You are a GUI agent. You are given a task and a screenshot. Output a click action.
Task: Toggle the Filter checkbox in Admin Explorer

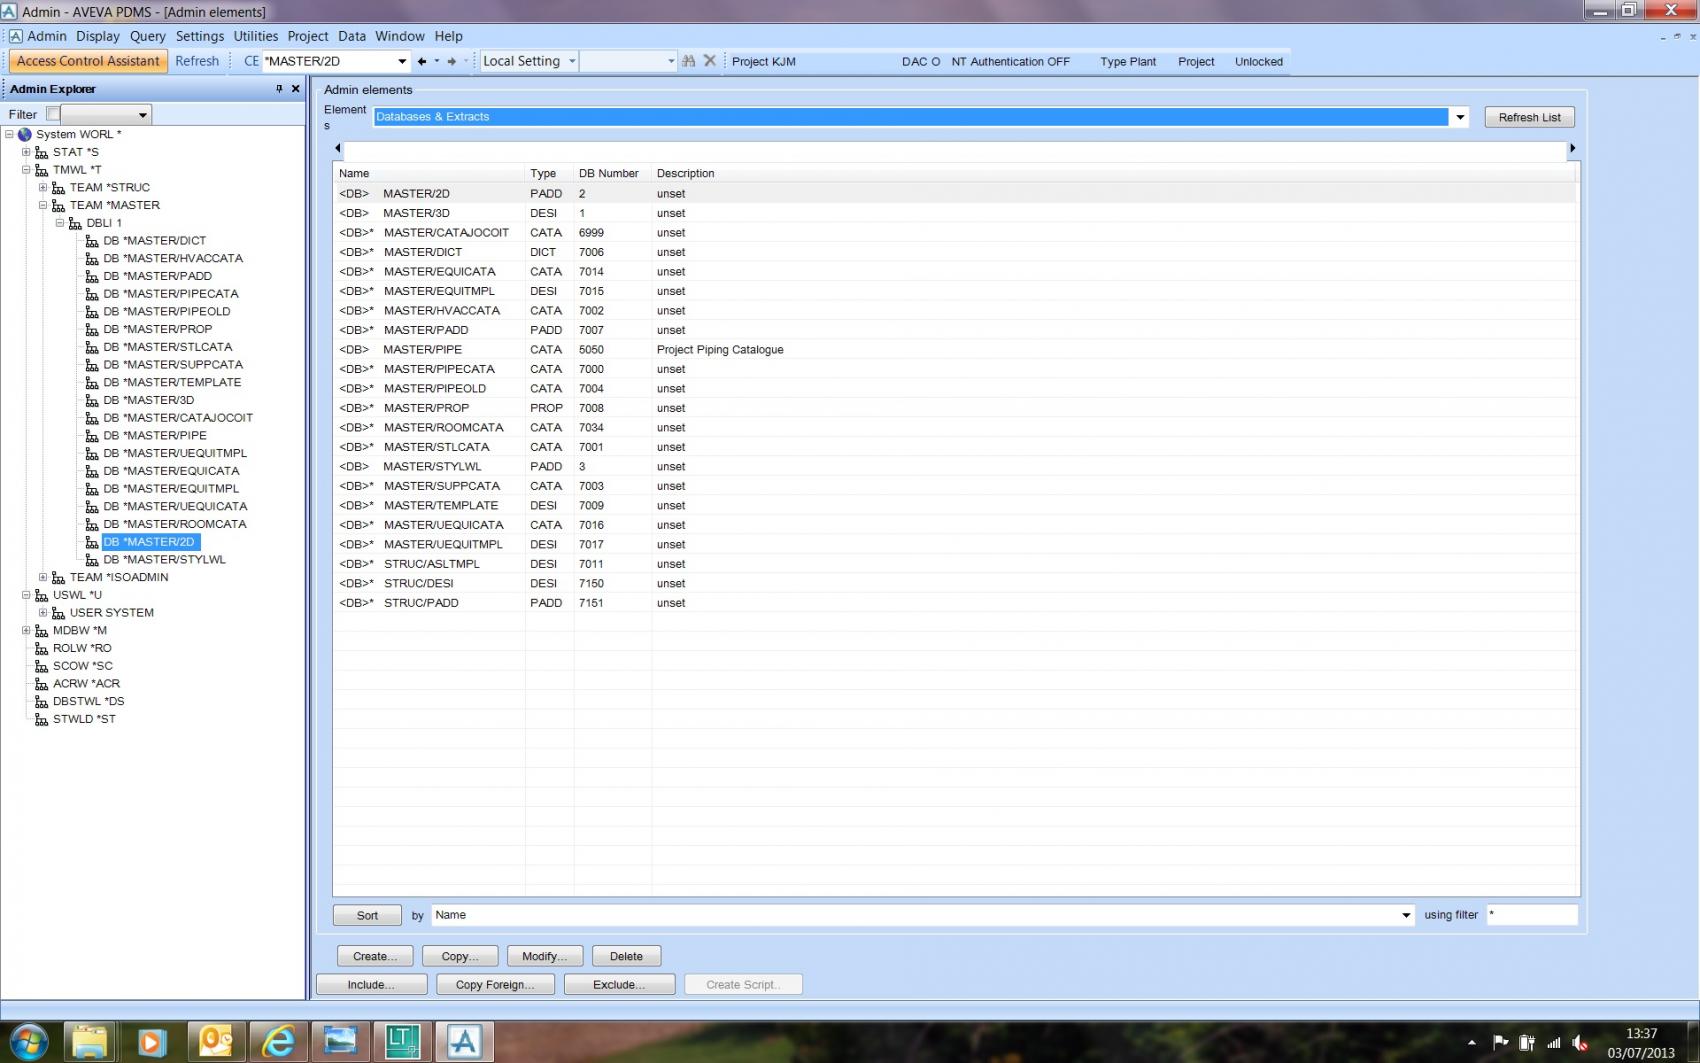(x=53, y=114)
